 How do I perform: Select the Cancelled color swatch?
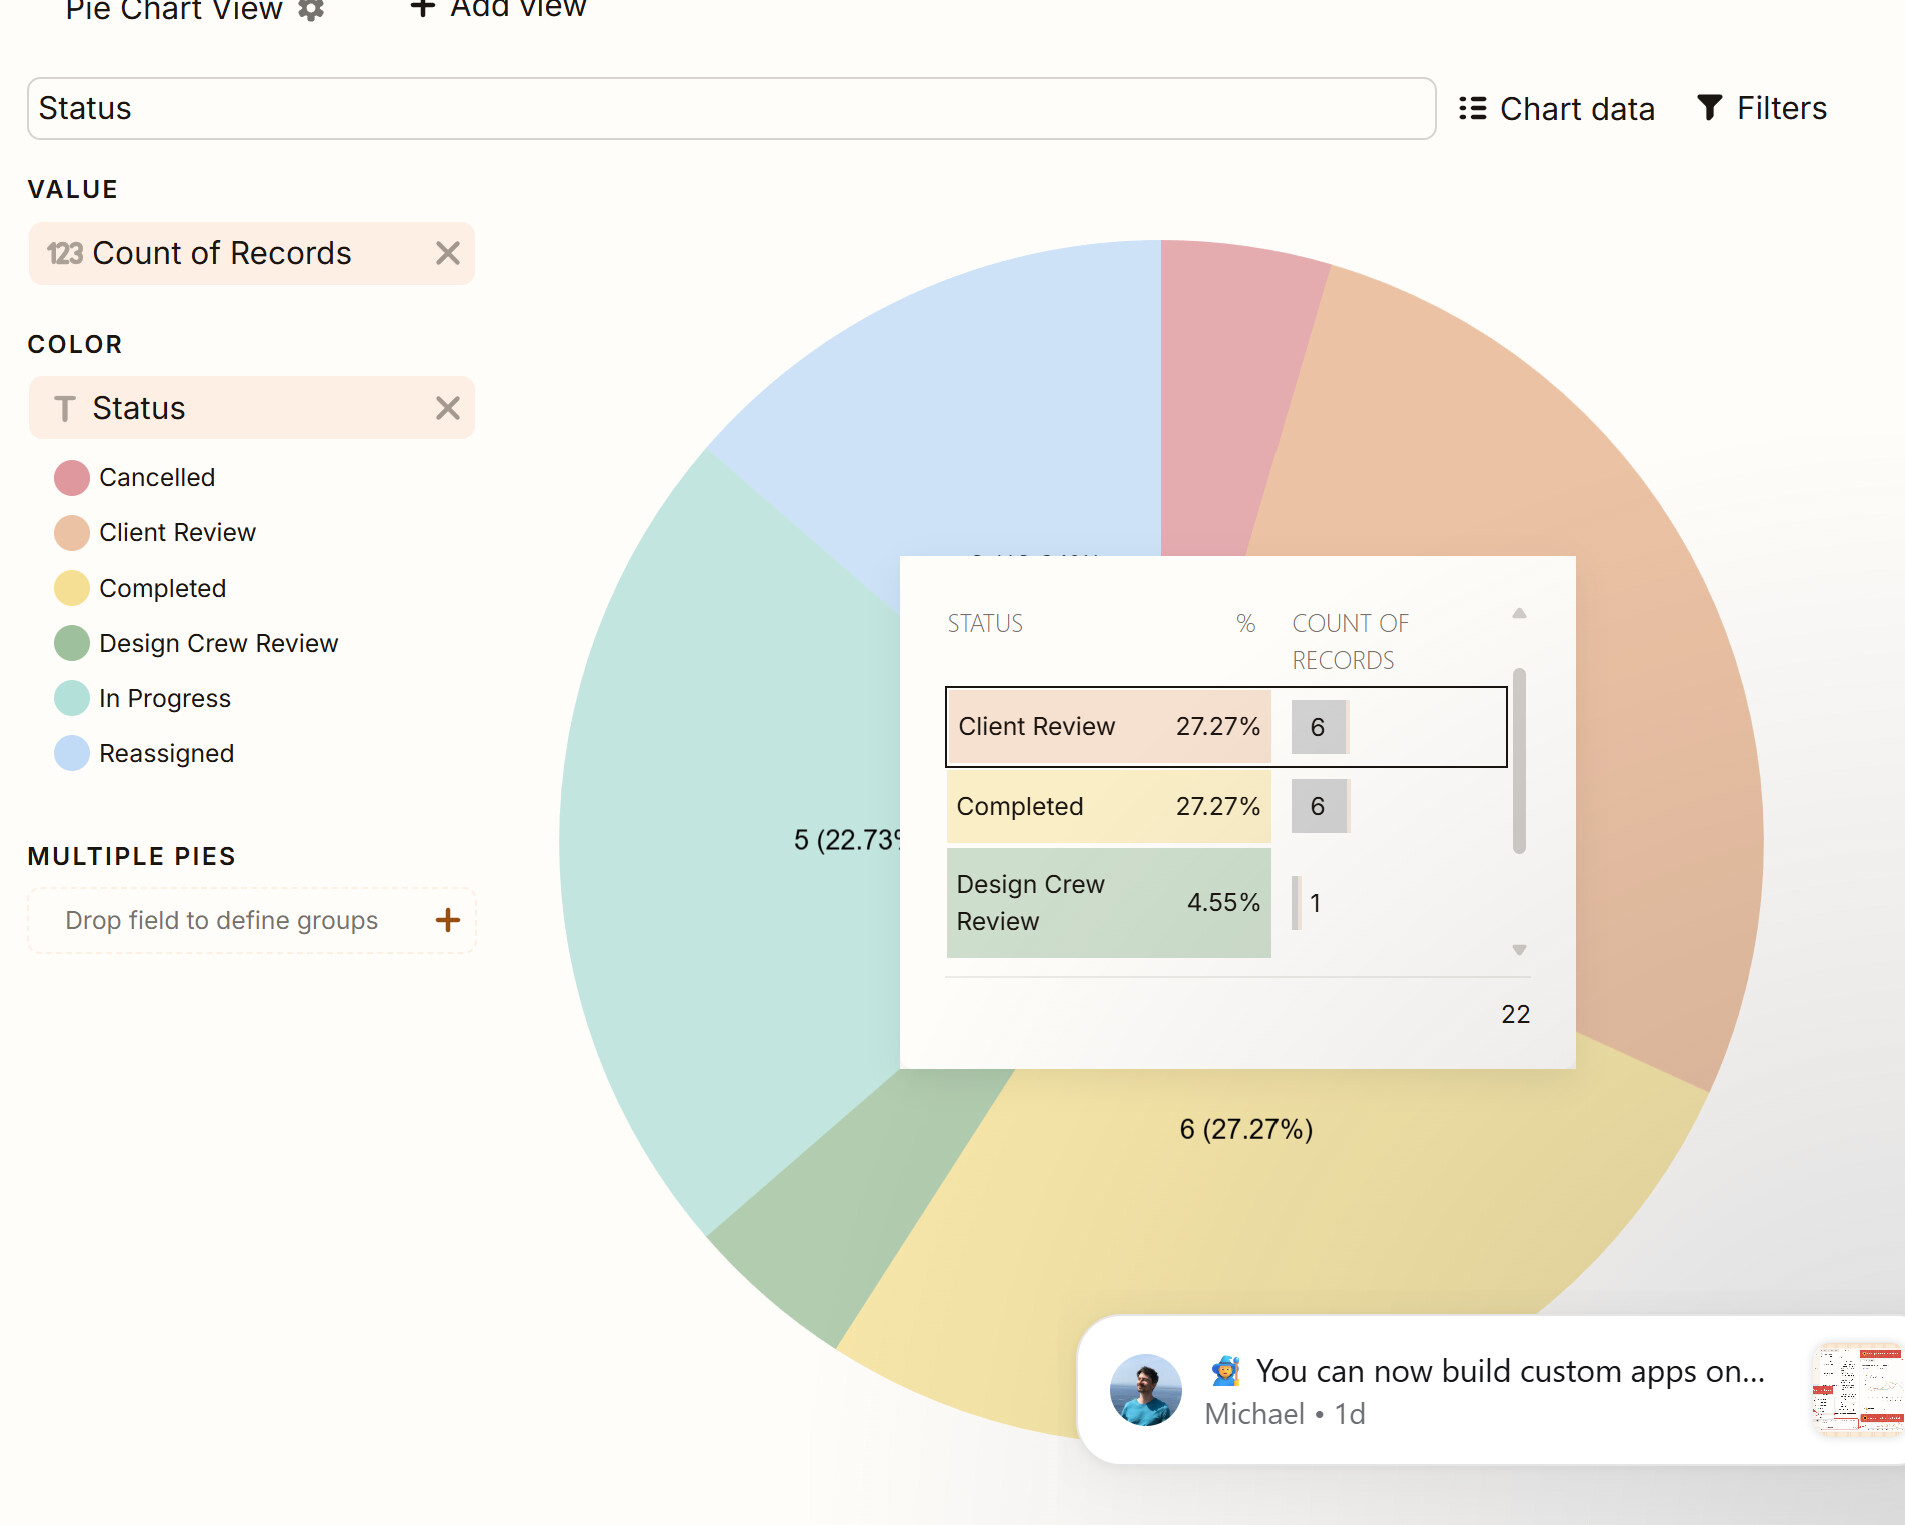point(72,478)
